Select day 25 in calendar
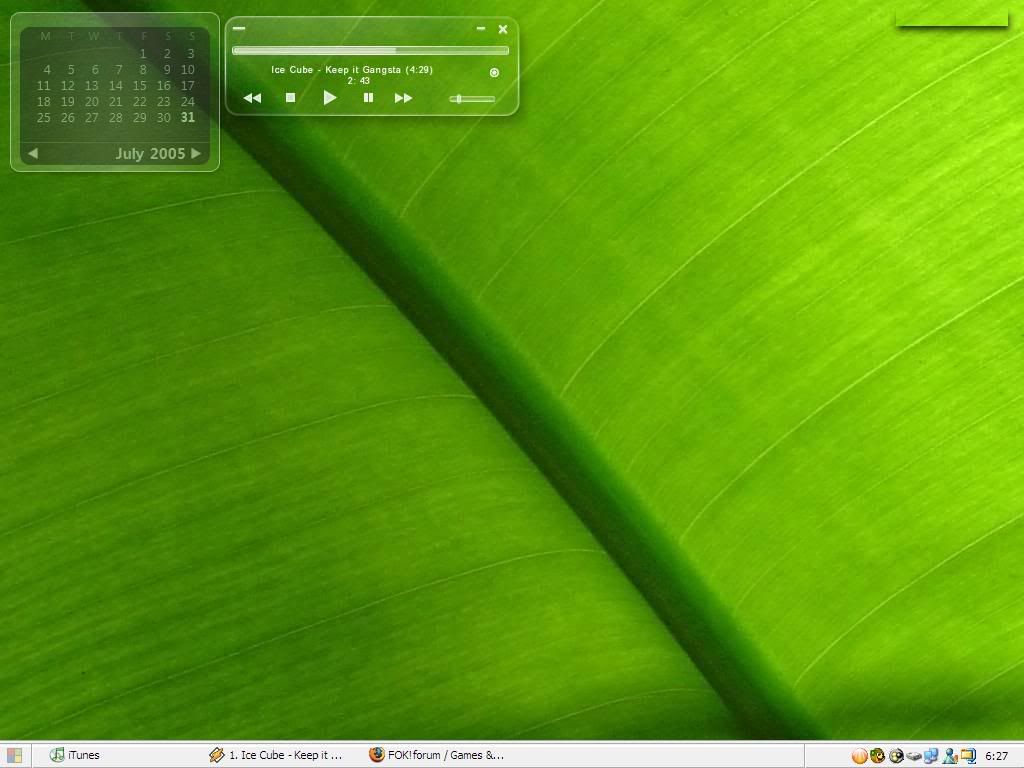 [44, 118]
